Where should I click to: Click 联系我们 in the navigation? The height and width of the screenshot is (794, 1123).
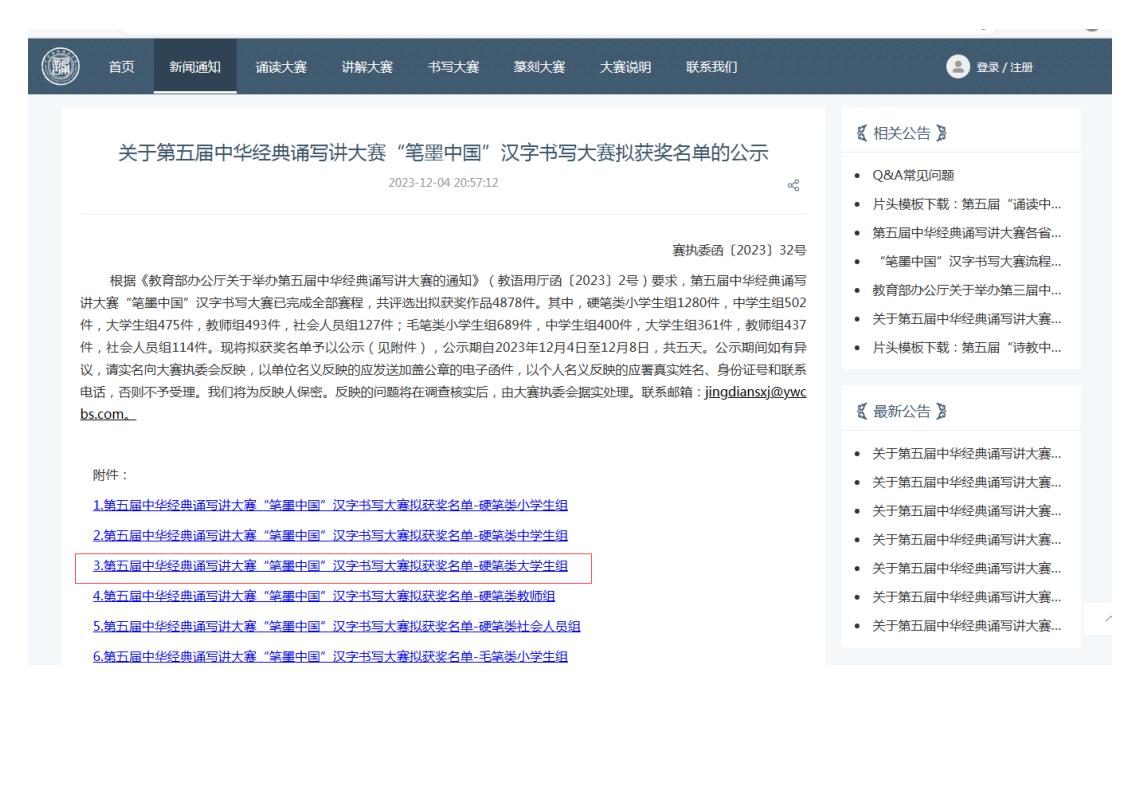click(712, 67)
